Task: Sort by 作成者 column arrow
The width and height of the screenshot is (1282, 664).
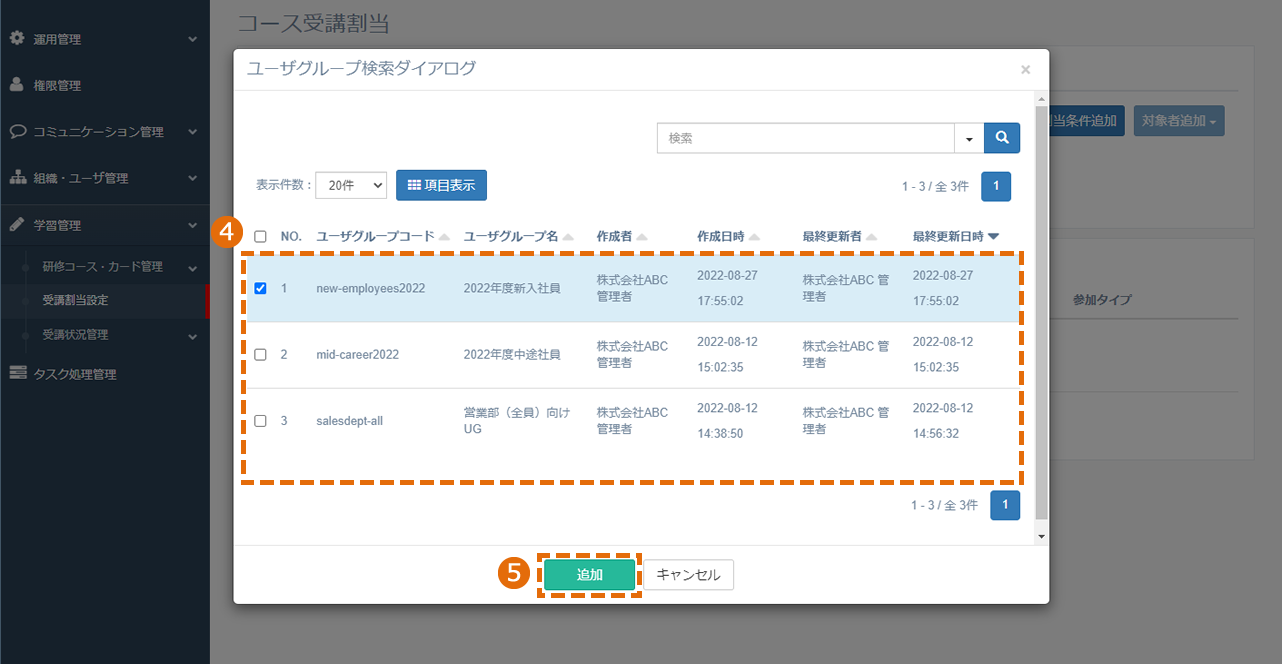Action: [x=642, y=237]
